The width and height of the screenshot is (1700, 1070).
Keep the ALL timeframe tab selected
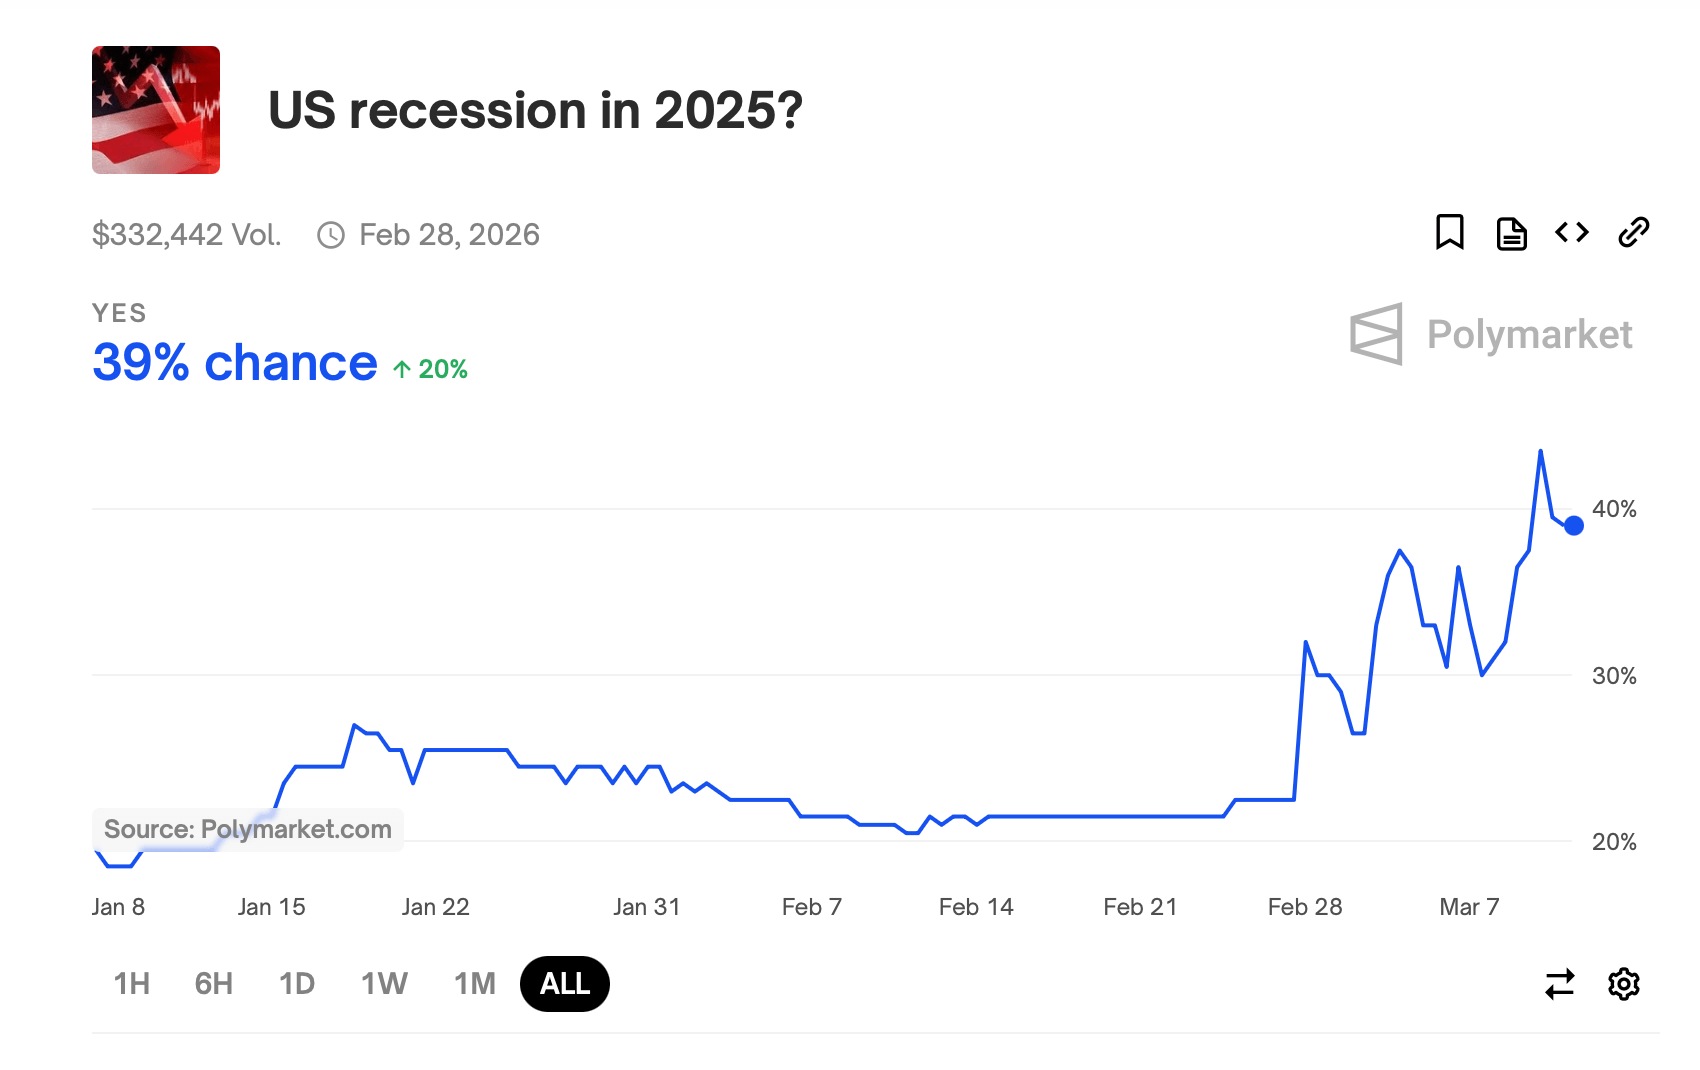coord(564,984)
